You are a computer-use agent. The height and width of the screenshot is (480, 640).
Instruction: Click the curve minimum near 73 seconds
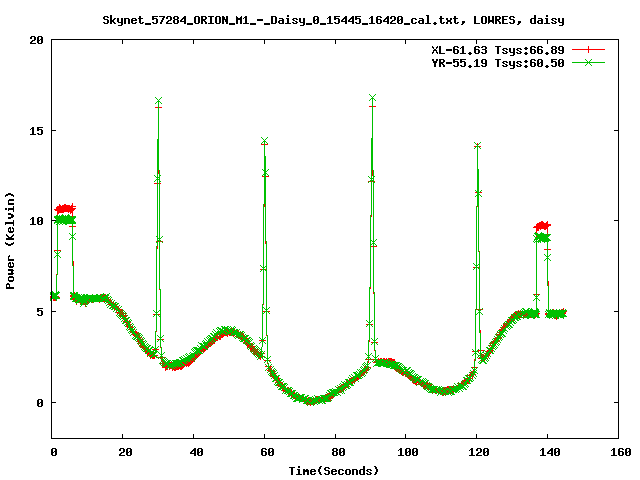pyautogui.click(x=310, y=401)
